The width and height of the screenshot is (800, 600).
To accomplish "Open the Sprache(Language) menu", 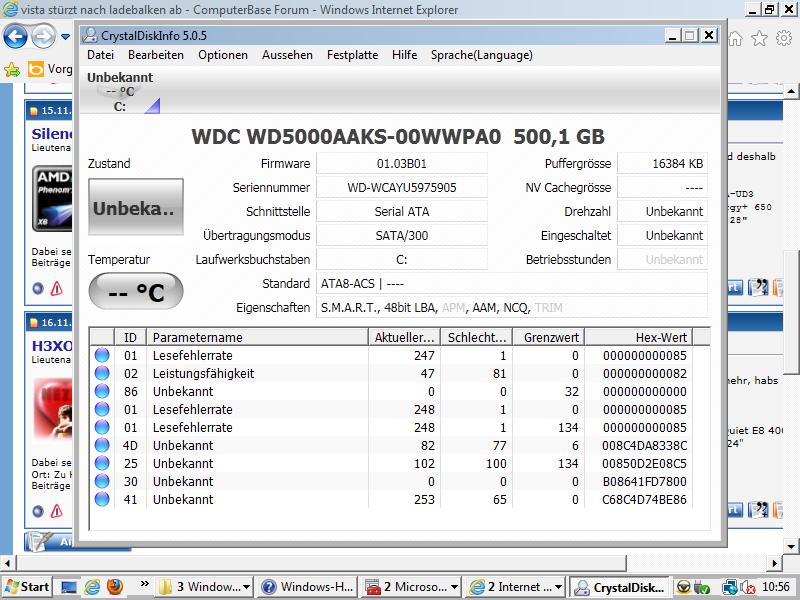I will pos(482,55).
